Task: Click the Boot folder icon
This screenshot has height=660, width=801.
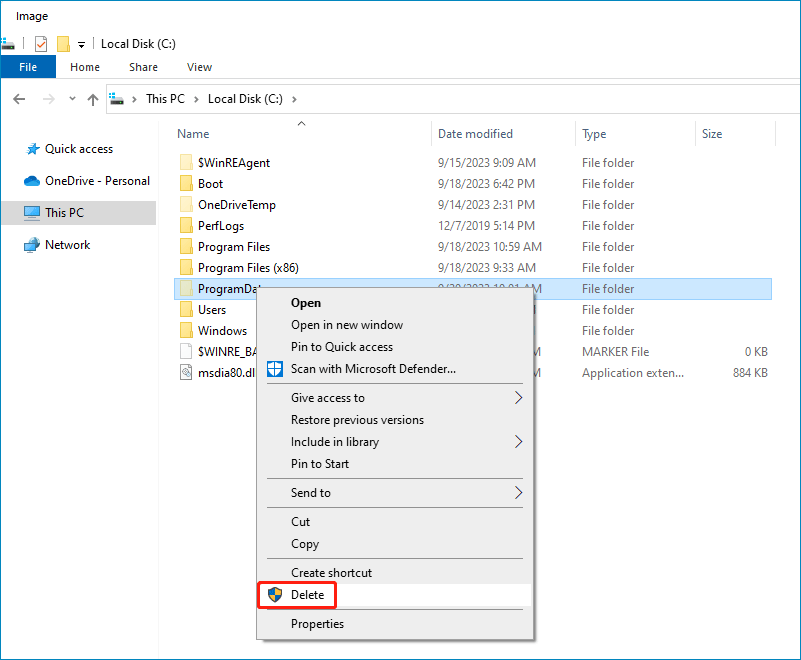Action: point(186,183)
